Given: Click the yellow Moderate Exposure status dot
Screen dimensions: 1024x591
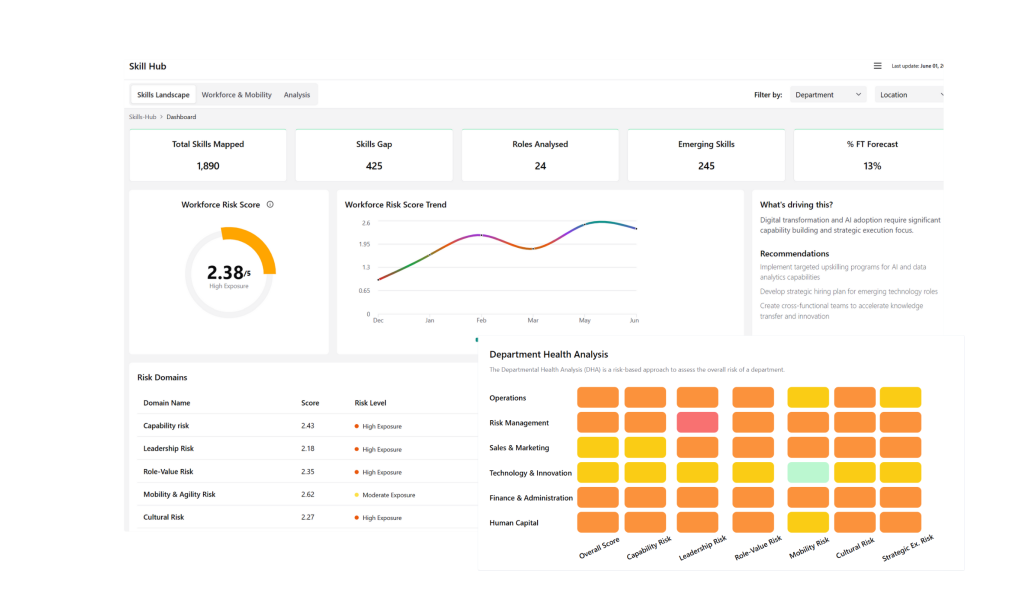Looking at the screenshot, I should click(357, 495).
